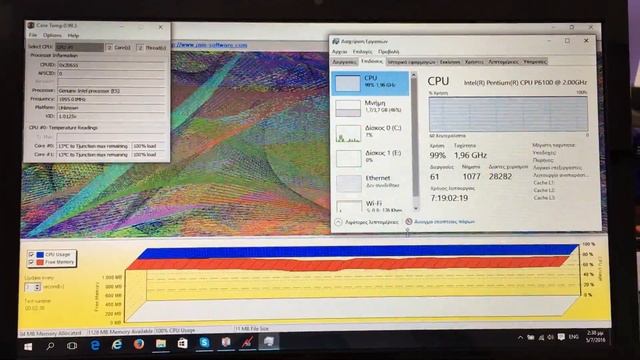The width and height of the screenshot is (640, 360).
Task: Click the Task Manager title bar icon
Action: [336, 41]
